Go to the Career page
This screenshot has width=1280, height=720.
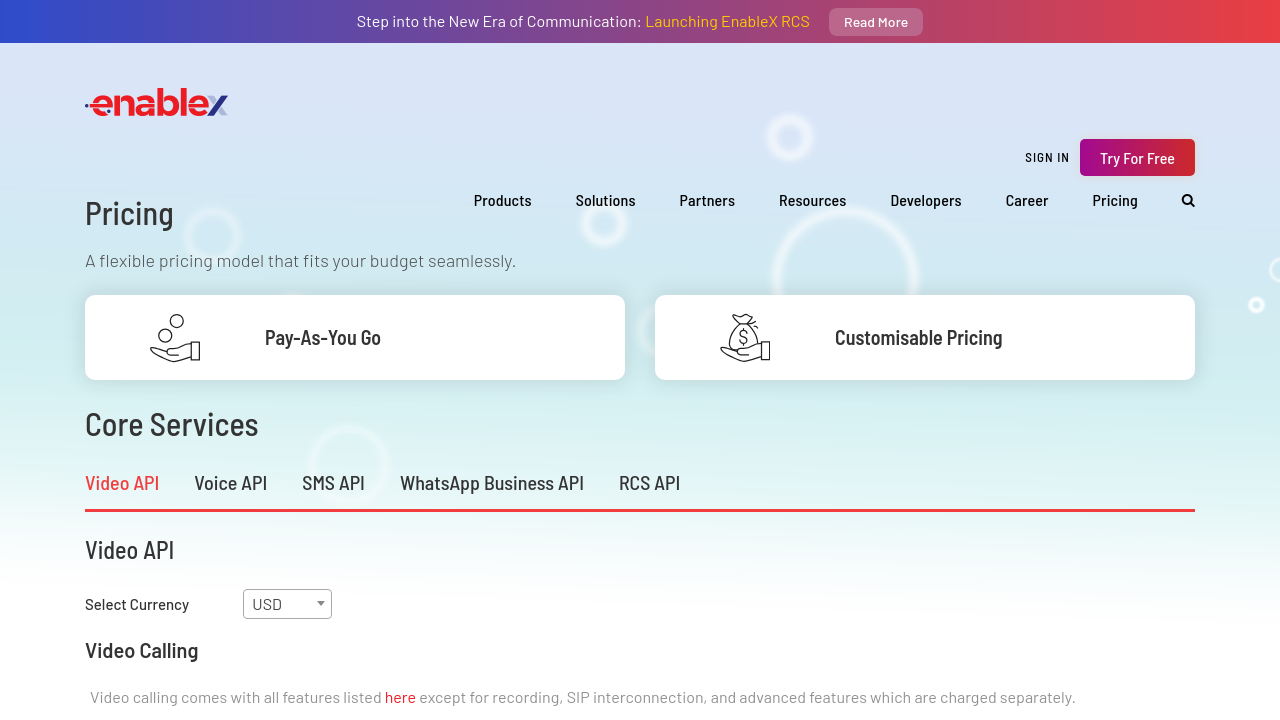click(x=1026, y=200)
